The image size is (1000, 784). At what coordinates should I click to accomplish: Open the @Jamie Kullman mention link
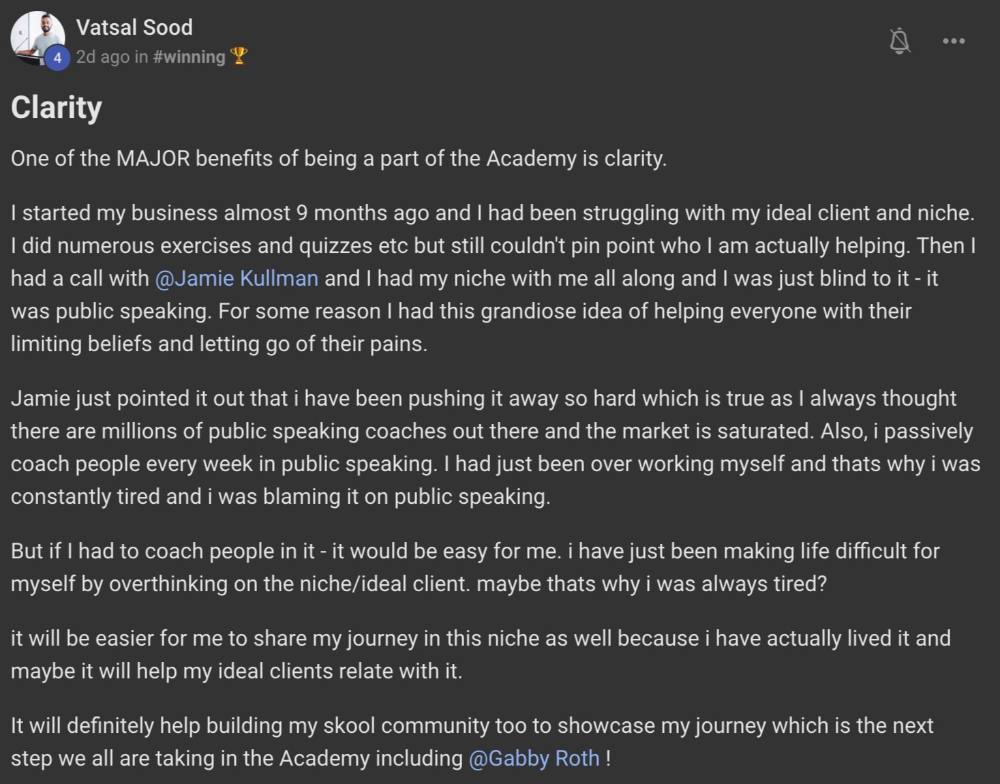pyautogui.click(x=237, y=277)
